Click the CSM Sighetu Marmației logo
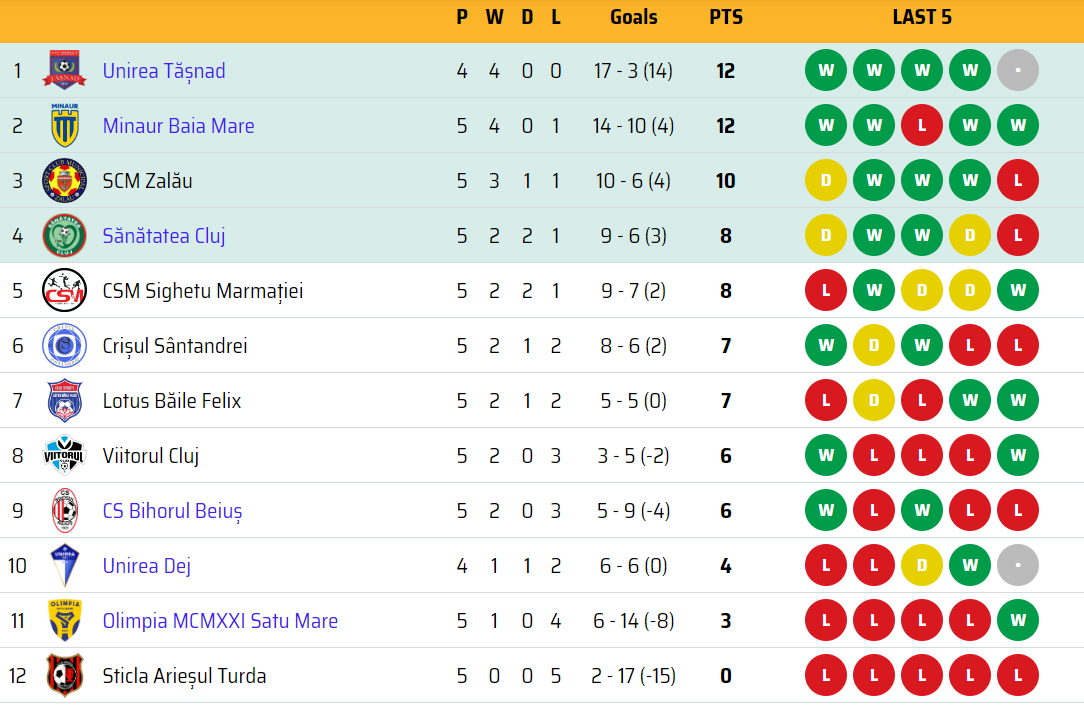Image resolution: width=1084 pixels, height=706 pixels. click(x=64, y=291)
